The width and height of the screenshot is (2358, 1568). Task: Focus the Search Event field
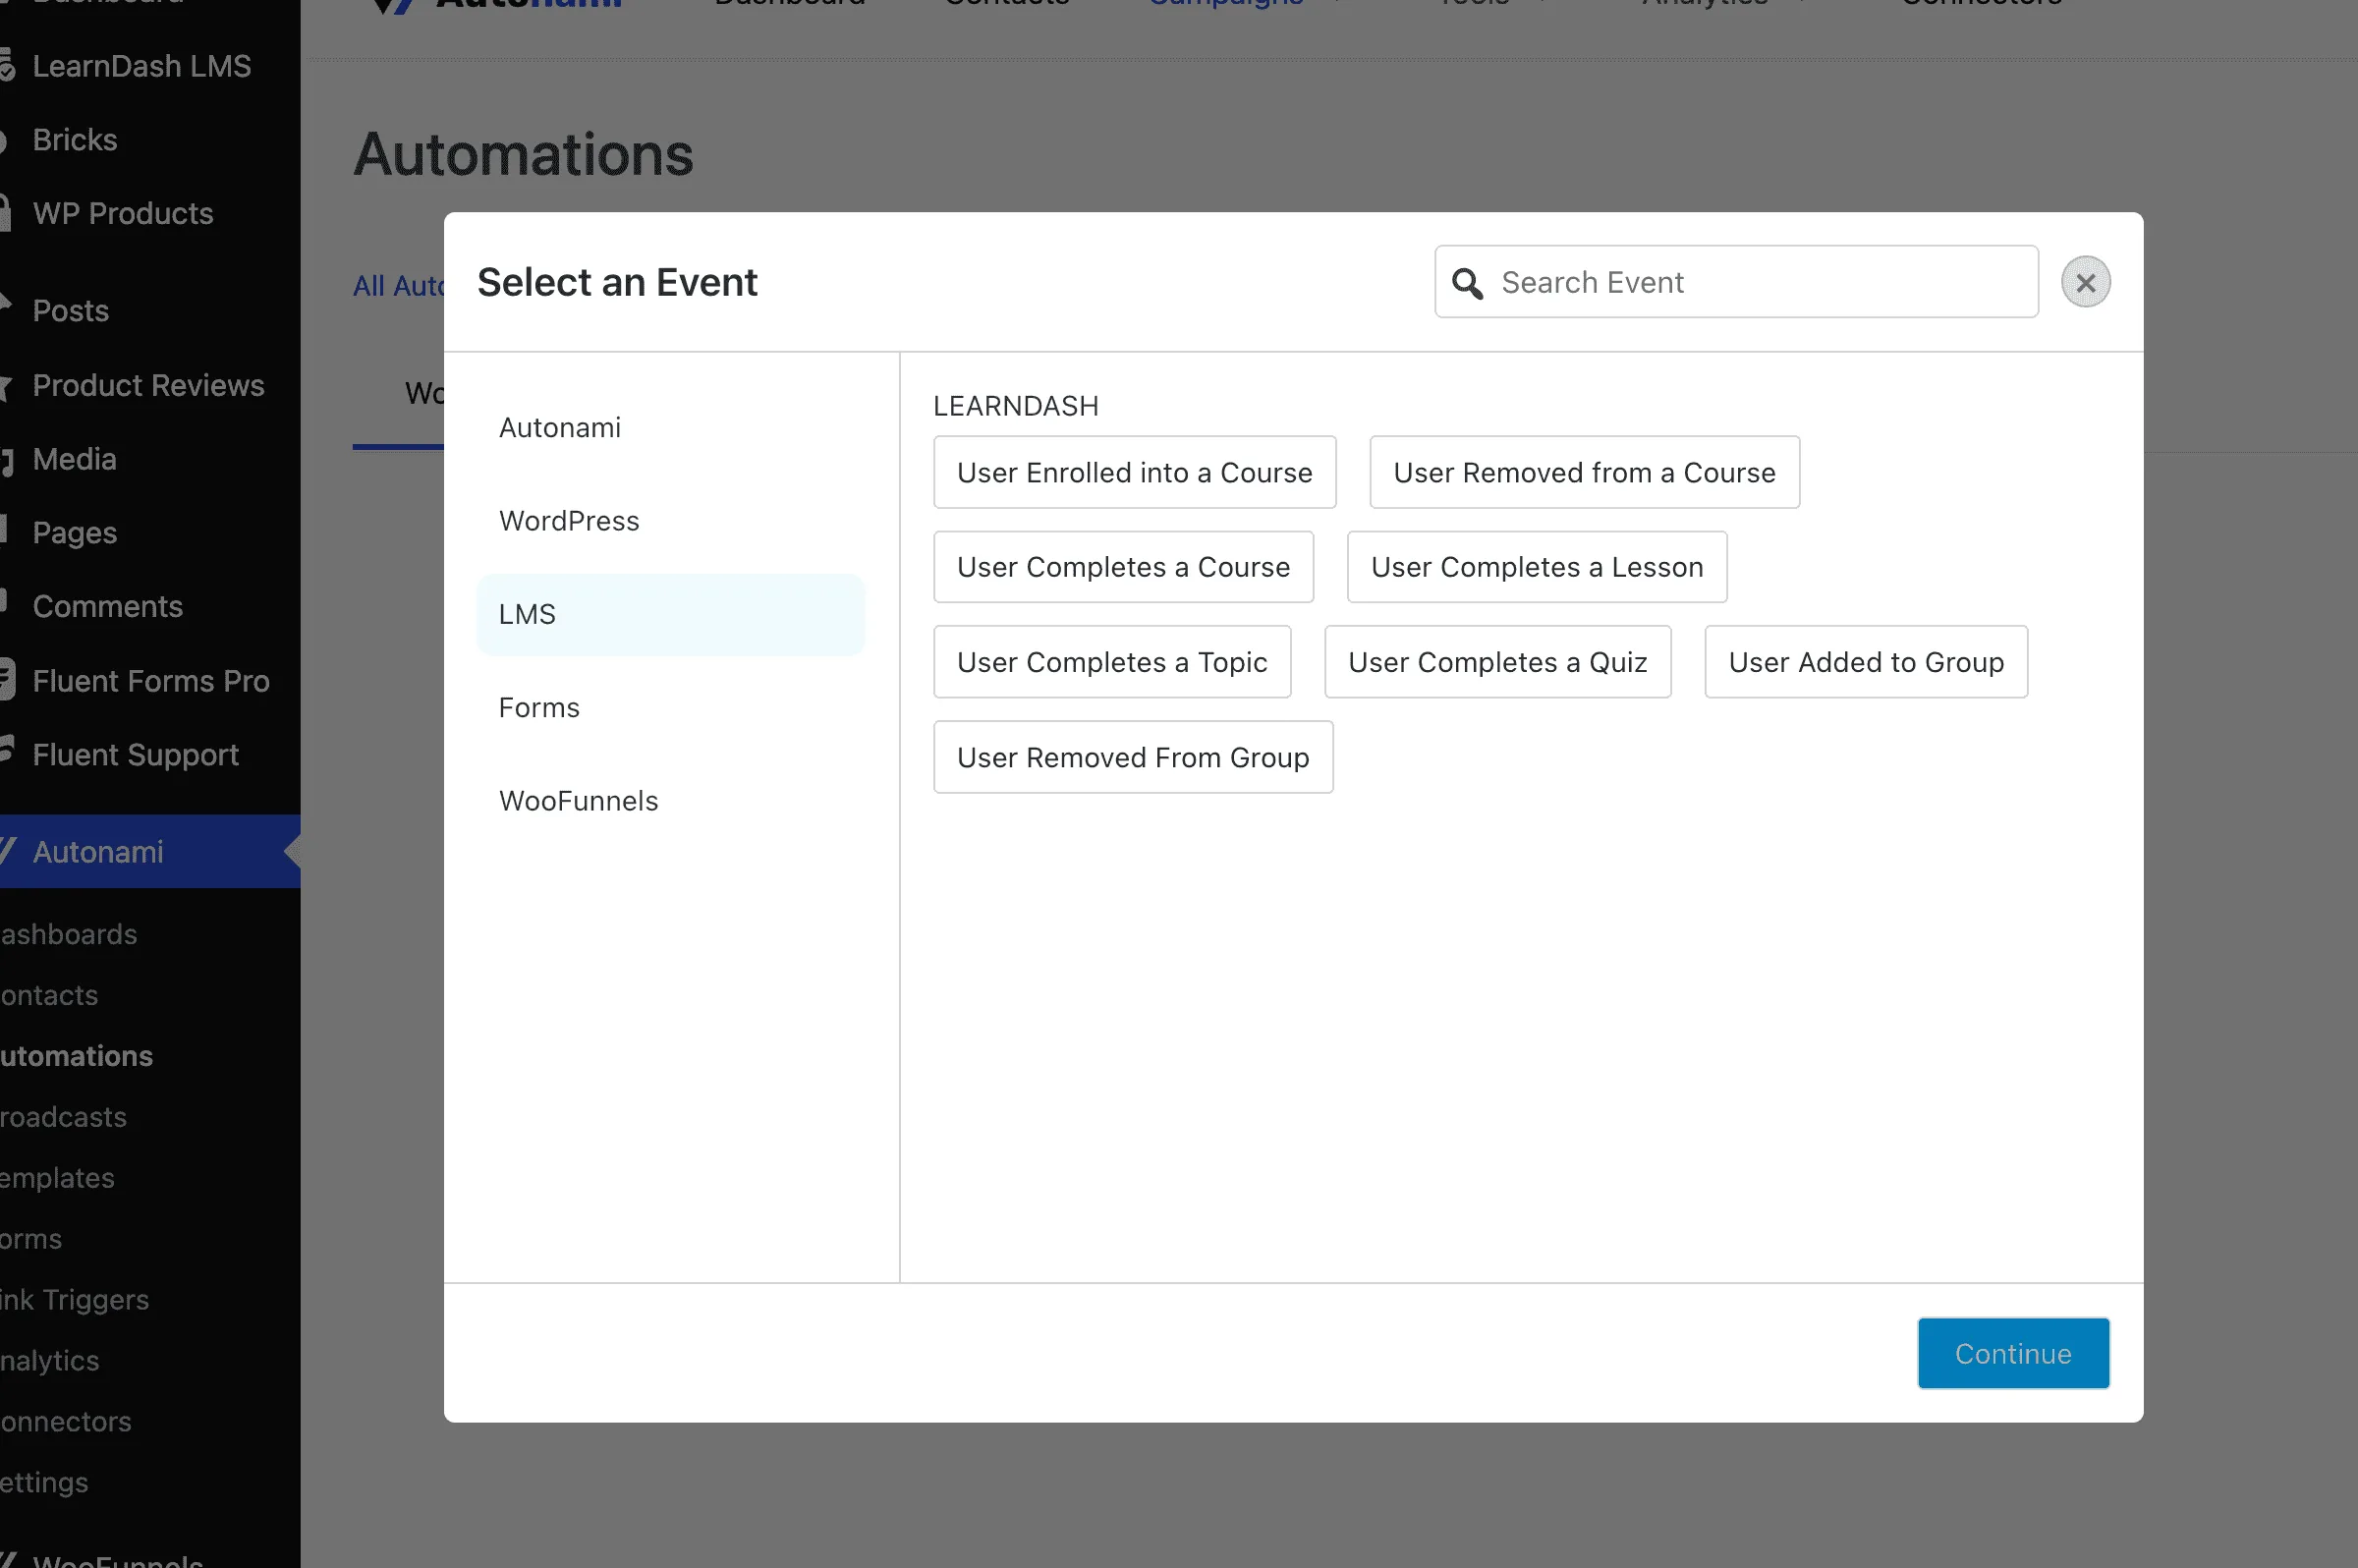(x=1736, y=282)
